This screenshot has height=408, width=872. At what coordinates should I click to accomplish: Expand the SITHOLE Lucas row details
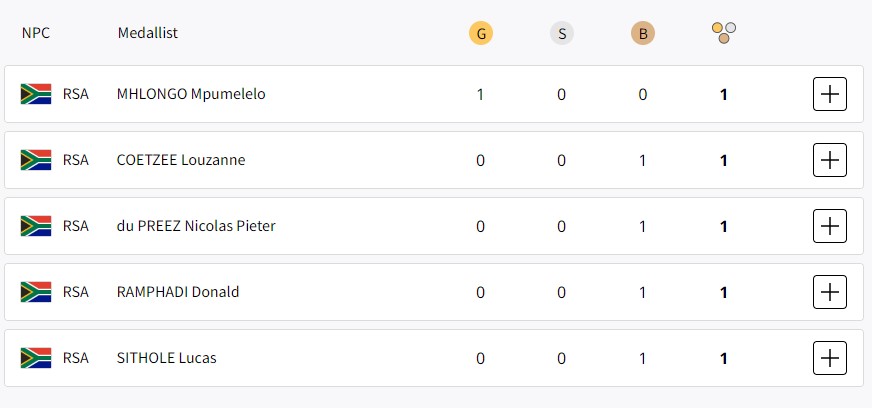point(830,358)
